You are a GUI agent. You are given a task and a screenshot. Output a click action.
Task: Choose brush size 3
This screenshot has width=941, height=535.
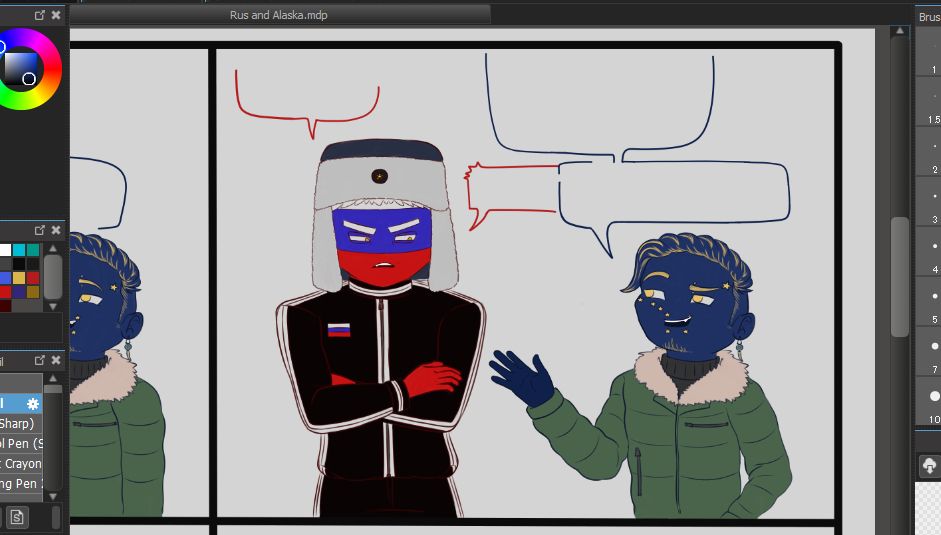tap(928, 202)
